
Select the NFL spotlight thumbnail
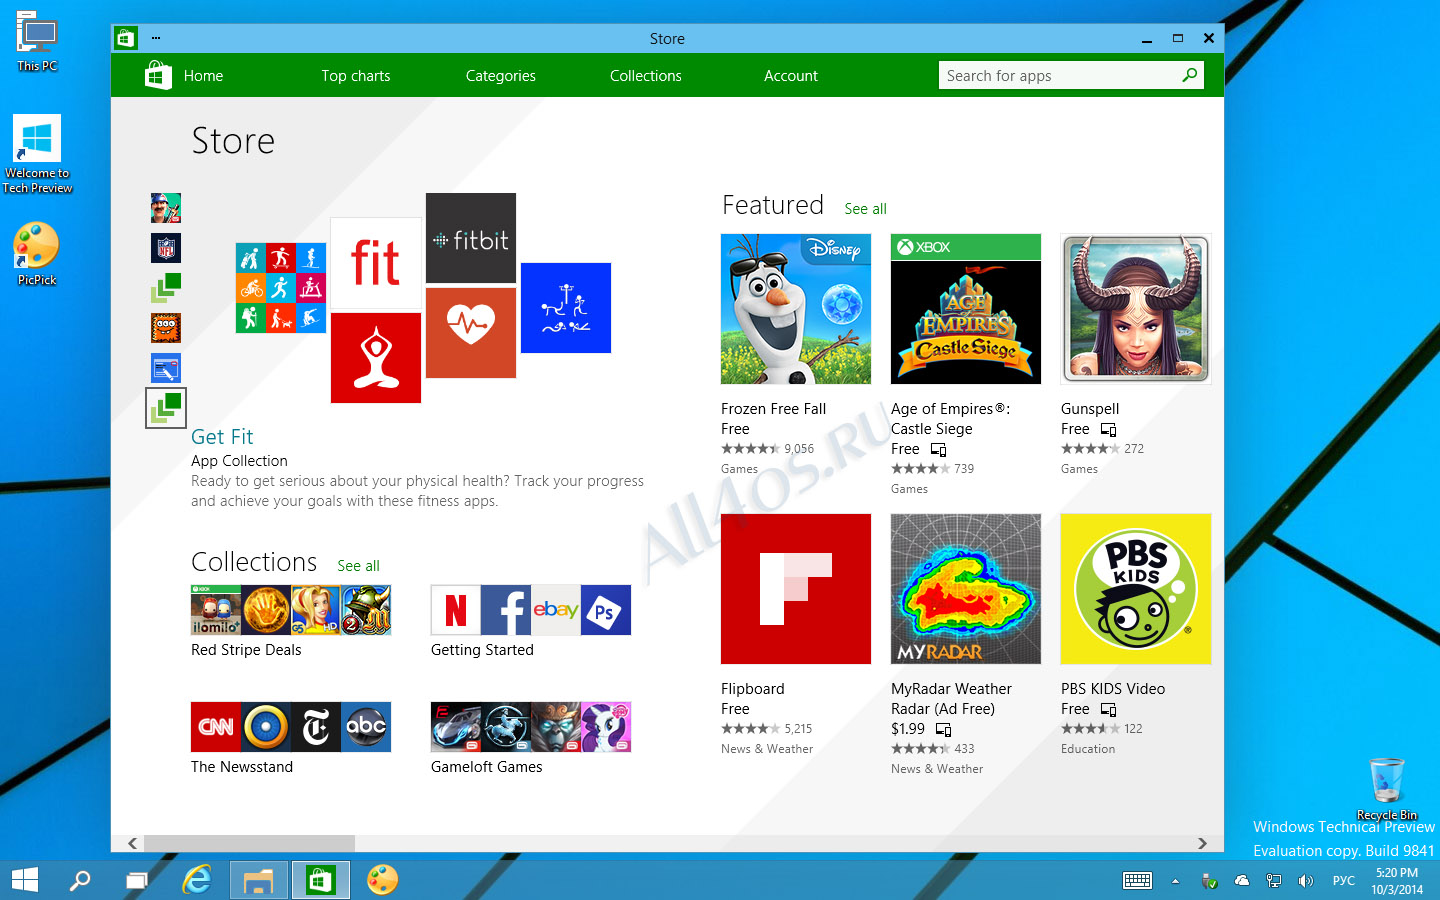(166, 248)
